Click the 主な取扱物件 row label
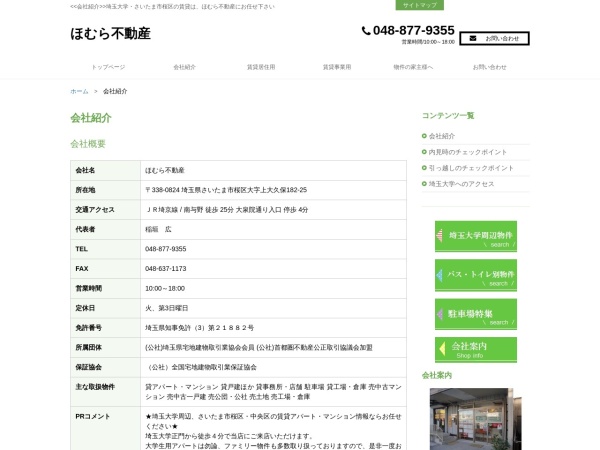 (95, 387)
